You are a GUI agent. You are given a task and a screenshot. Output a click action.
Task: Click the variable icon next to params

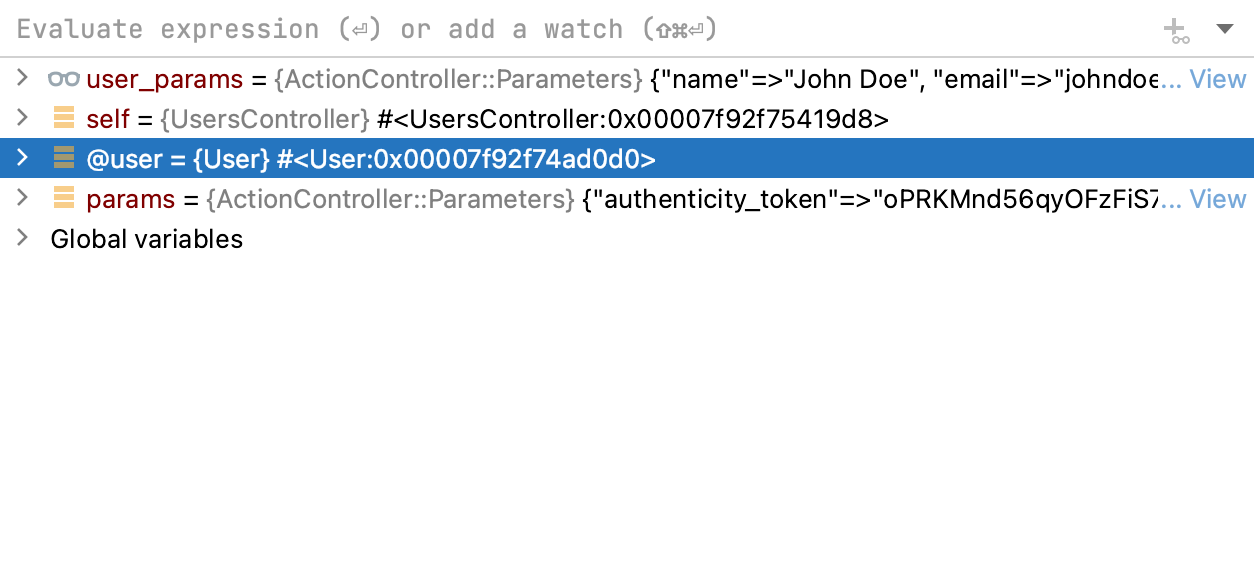point(62,198)
